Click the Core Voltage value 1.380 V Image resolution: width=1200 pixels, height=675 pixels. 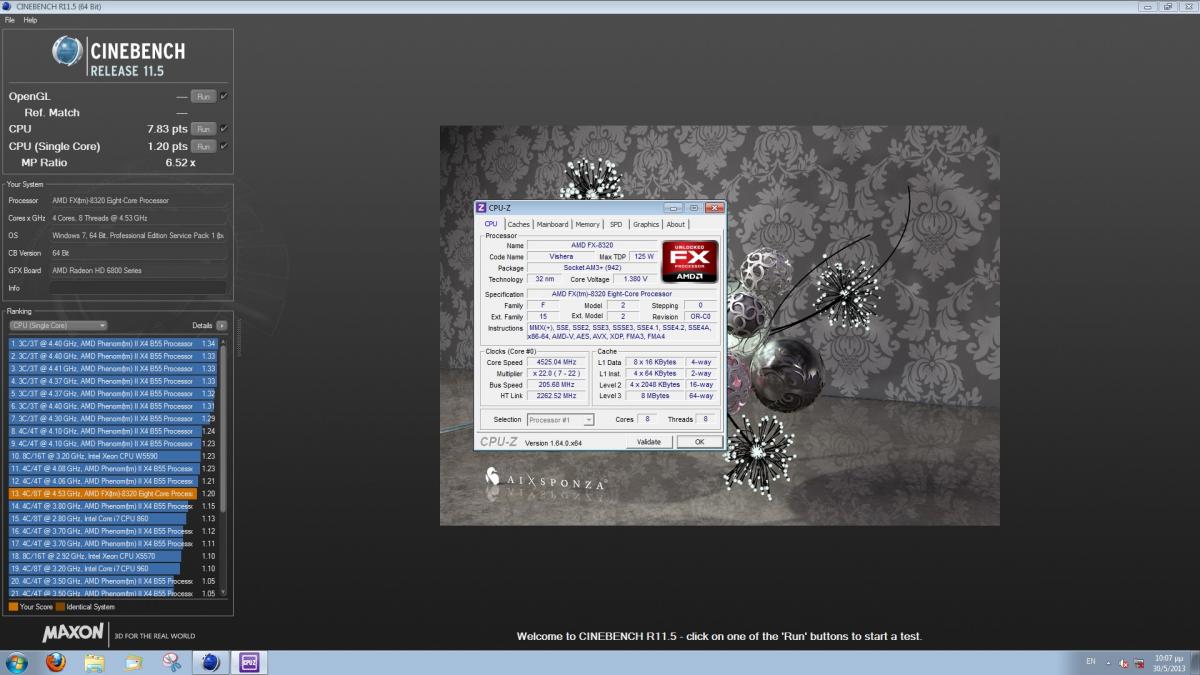point(634,280)
